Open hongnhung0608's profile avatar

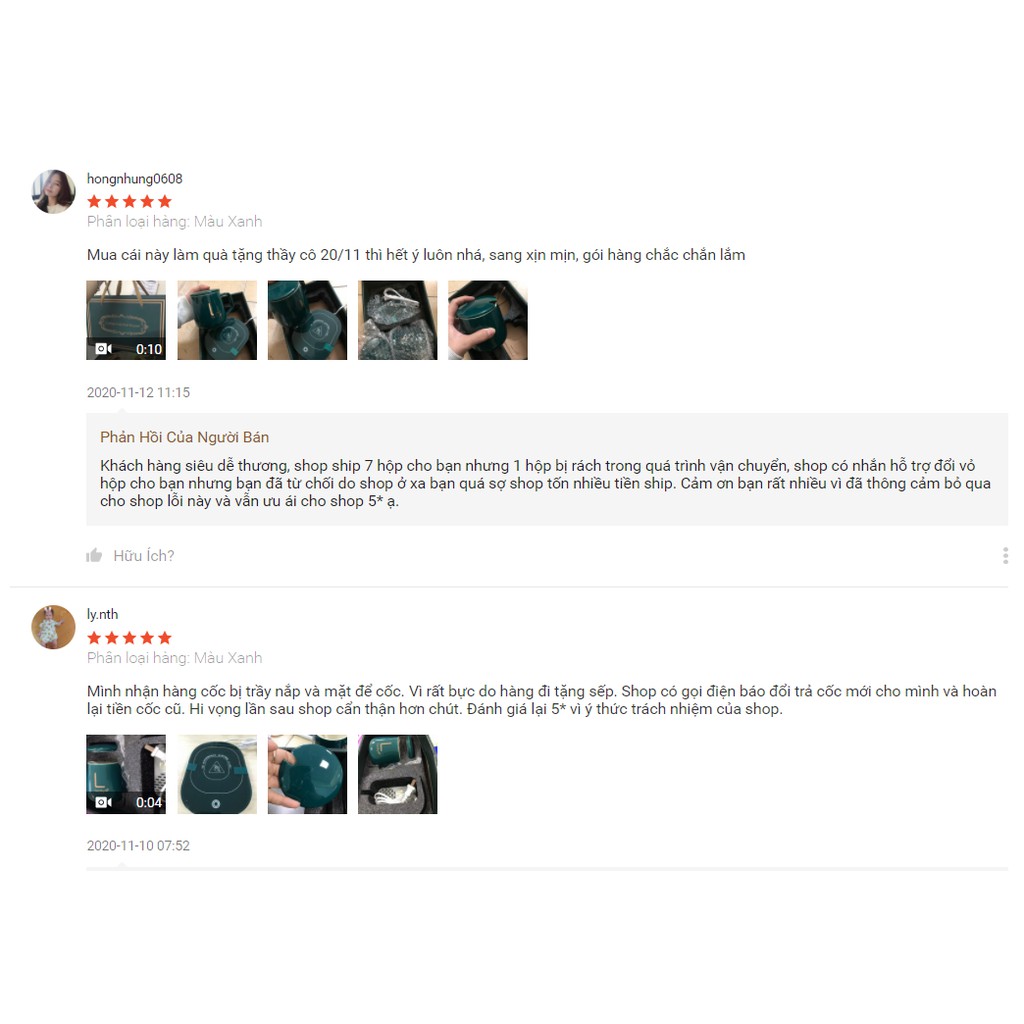click(54, 191)
